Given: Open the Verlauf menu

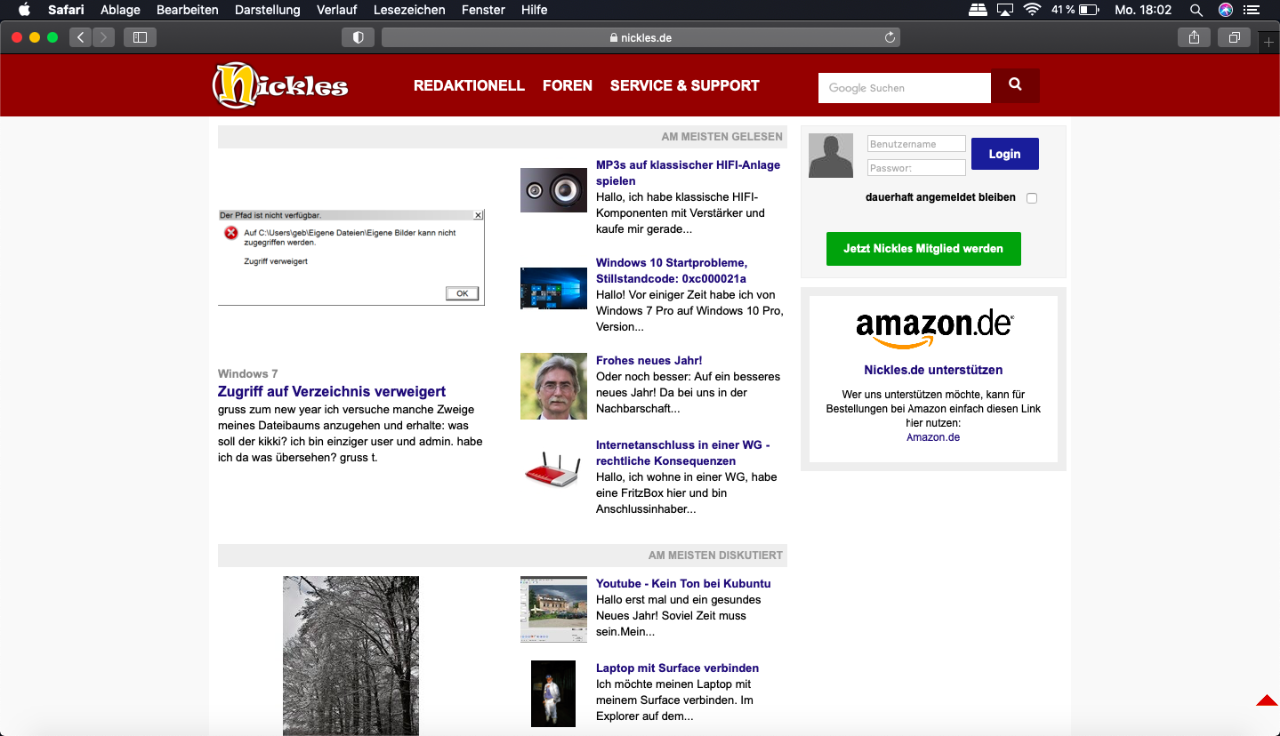Looking at the screenshot, I should click(x=336, y=10).
